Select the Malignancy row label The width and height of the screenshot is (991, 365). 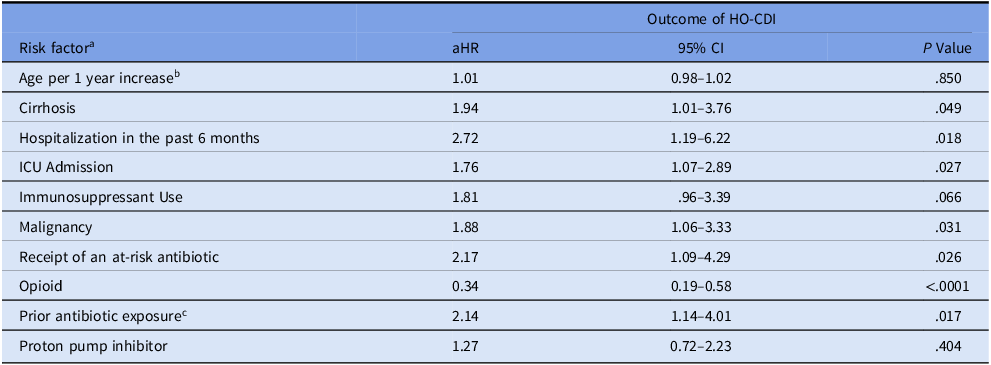click(48, 227)
